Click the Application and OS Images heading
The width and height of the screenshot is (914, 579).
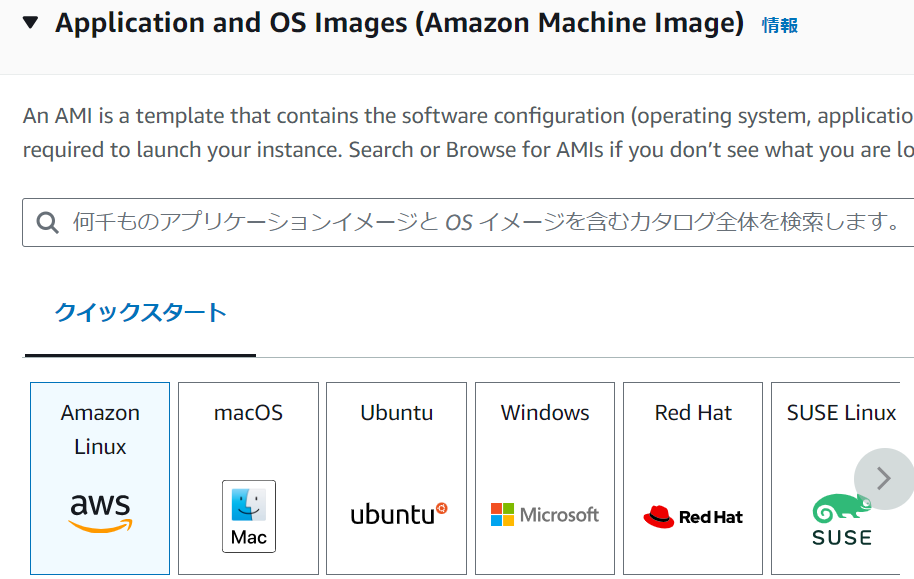[399, 23]
